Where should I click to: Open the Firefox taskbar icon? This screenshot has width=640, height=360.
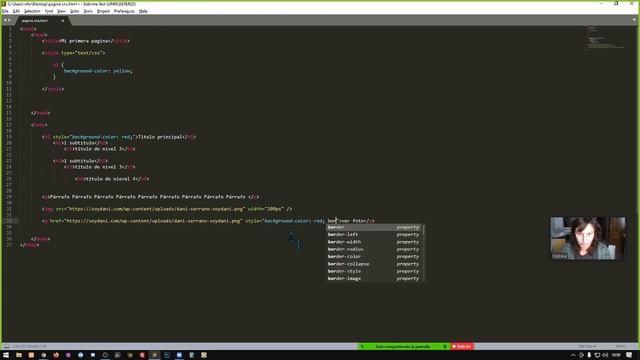[x=56, y=356]
